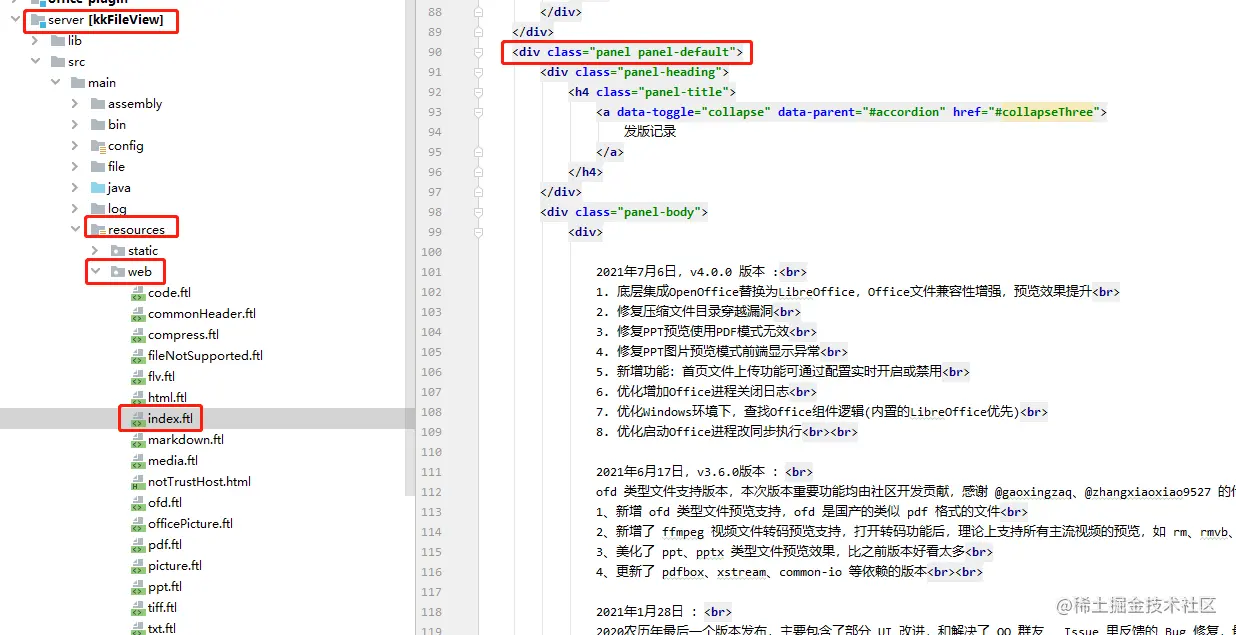1236x635 pixels.
Task: Open officePicture.ftl in the project tree
Action: tap(190, 524)
